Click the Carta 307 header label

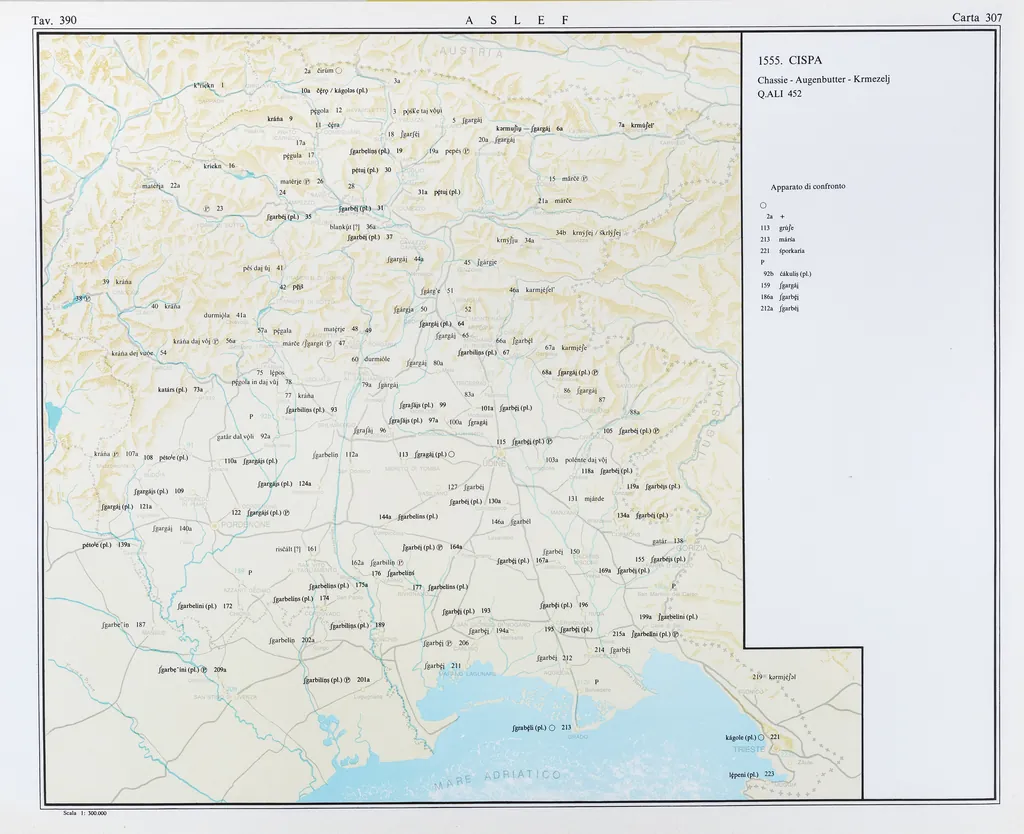(x=978, y=18)
